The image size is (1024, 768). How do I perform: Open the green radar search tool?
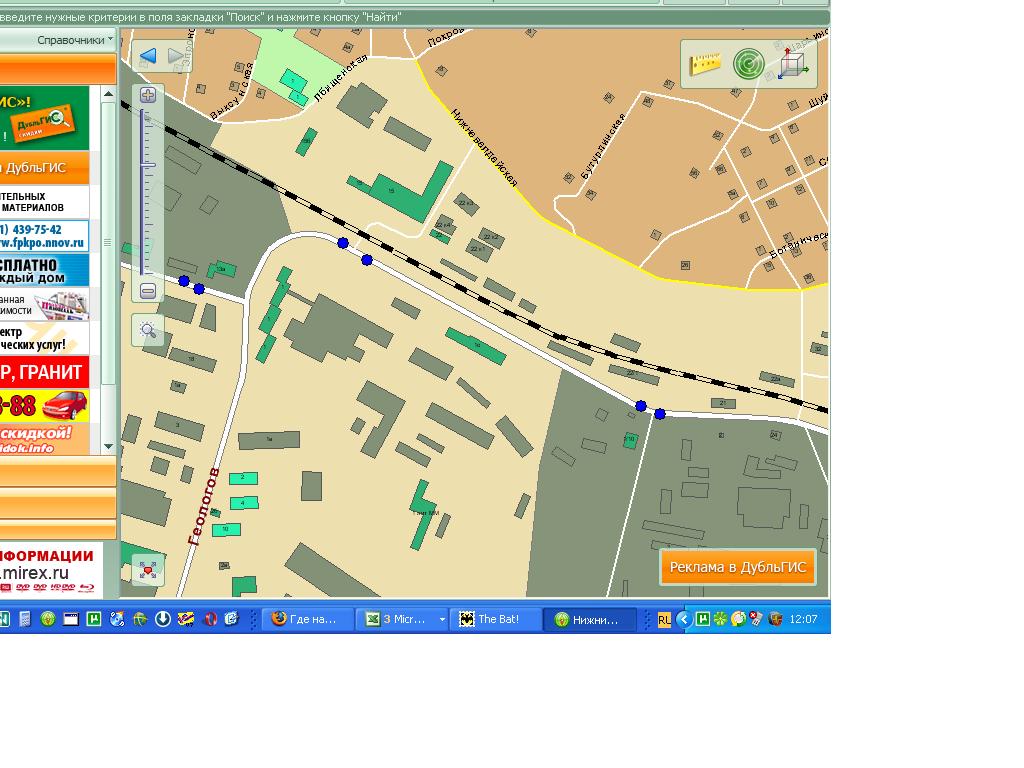click(747, 64)
